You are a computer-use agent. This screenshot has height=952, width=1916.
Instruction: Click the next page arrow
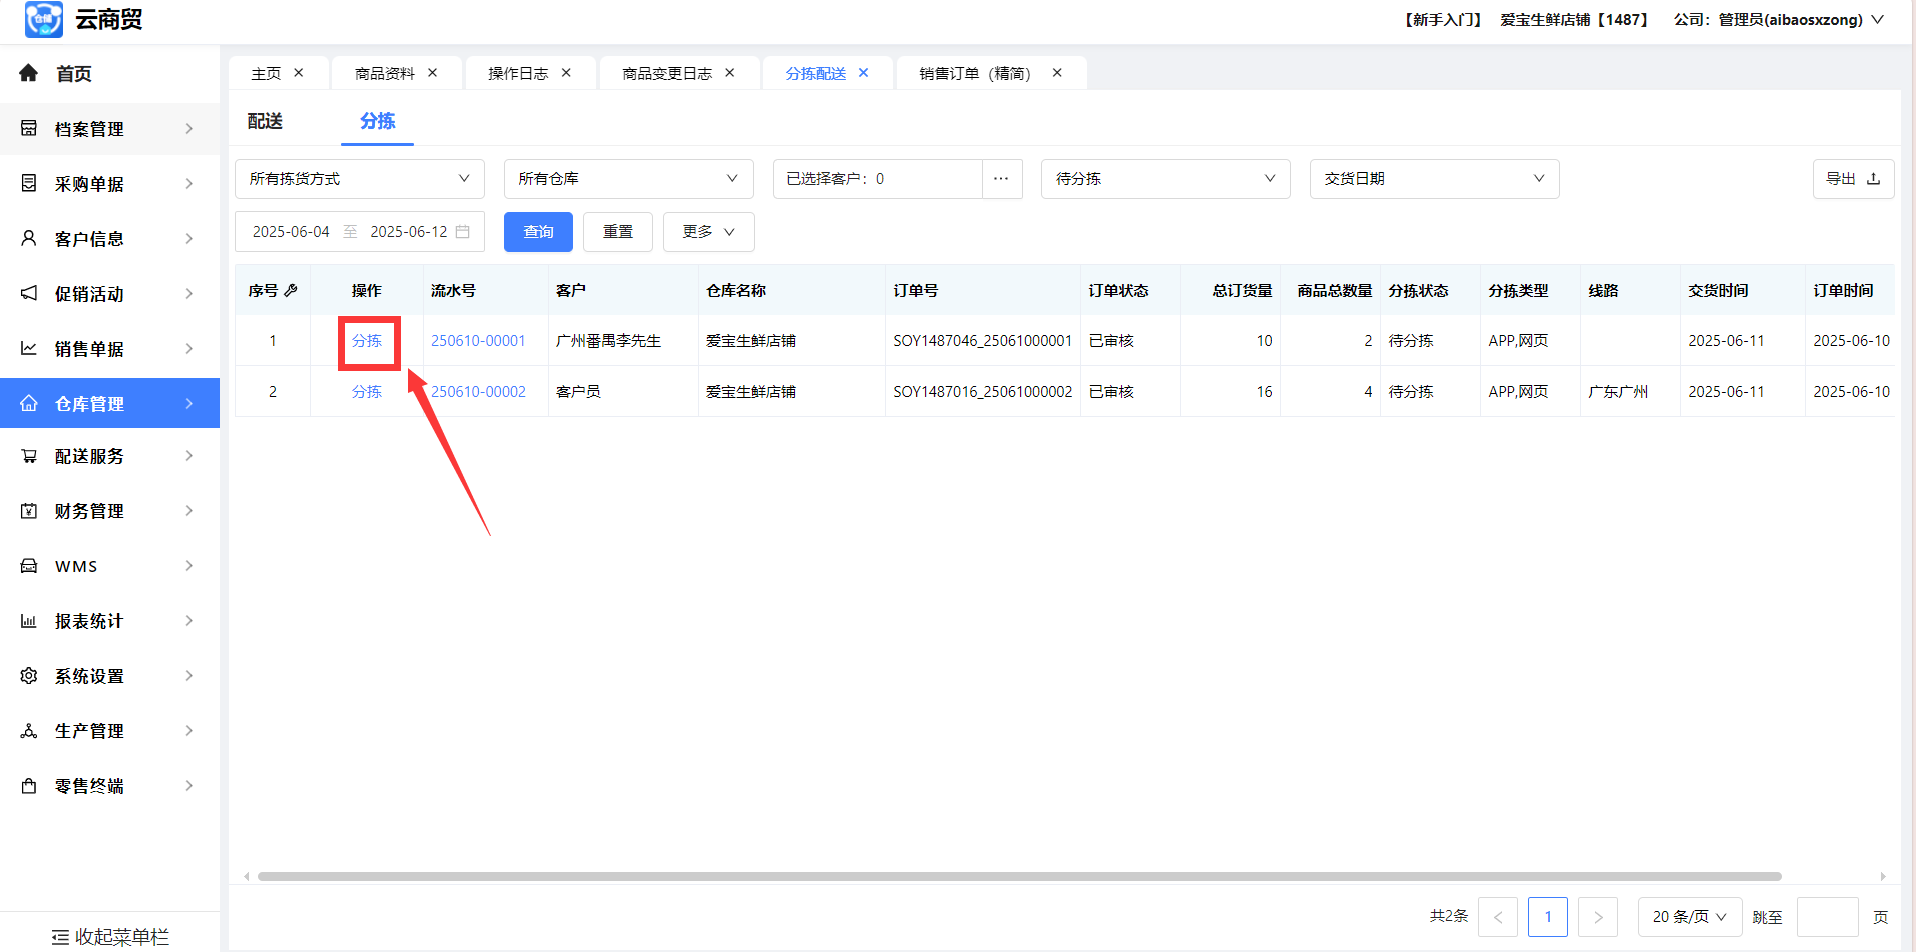(1597, 917)
